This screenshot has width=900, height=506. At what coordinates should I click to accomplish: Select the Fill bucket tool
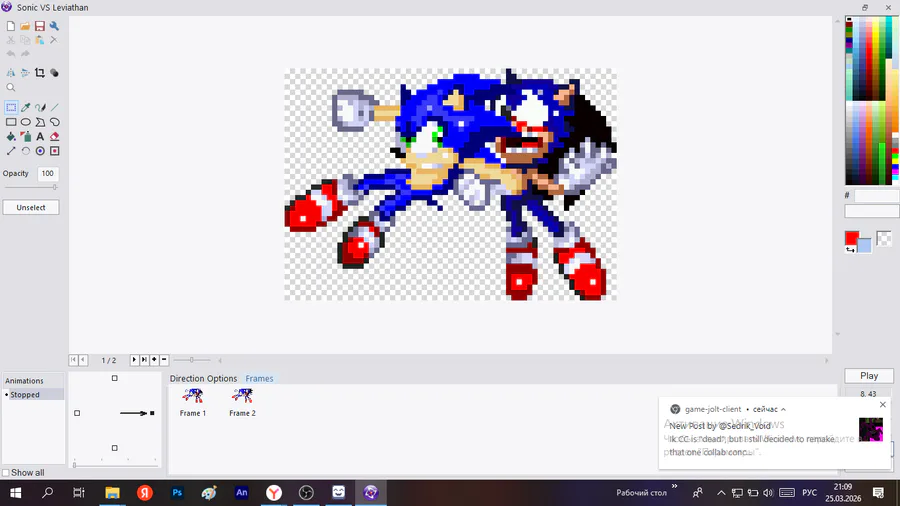(x=11, y=137)
